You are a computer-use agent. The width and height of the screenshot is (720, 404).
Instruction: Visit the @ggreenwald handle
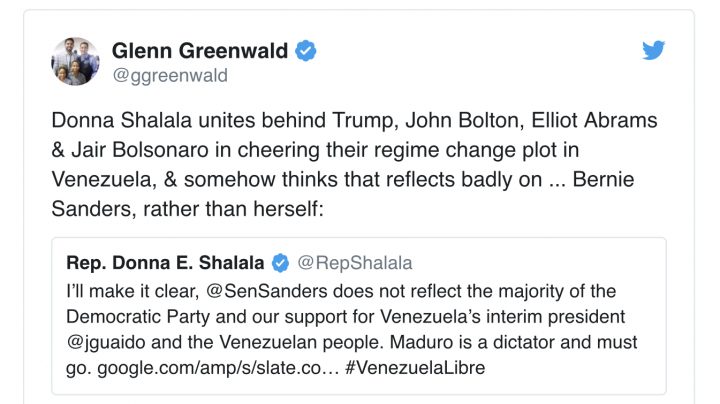[x=170, y=76]
